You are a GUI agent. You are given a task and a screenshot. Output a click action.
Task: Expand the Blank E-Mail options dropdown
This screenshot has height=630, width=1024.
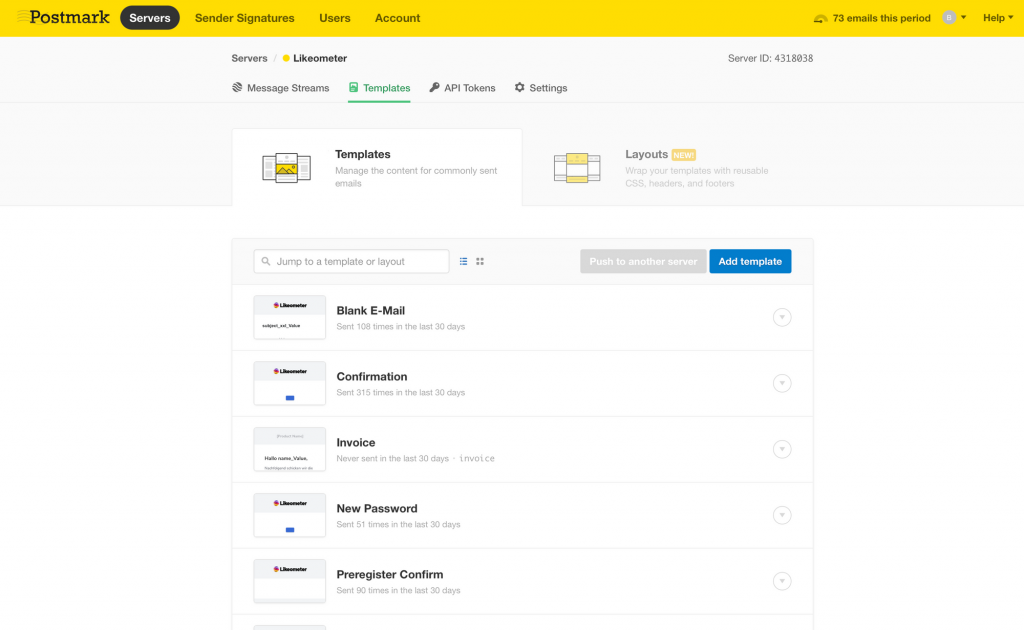pyautogui.click(x=782, y=317)
